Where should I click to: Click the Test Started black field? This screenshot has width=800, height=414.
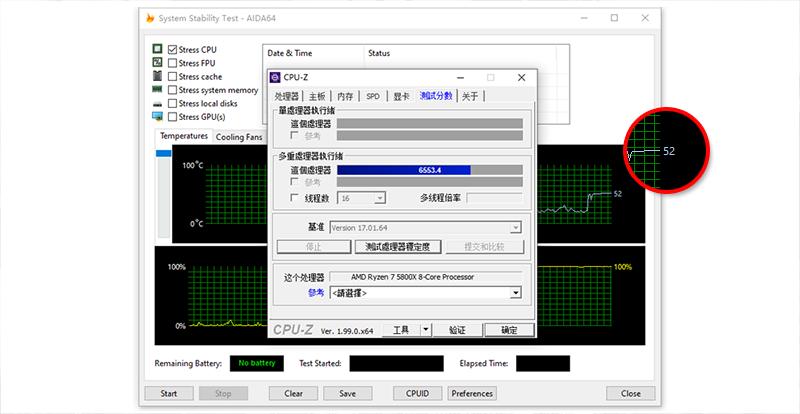click(396, 363)
